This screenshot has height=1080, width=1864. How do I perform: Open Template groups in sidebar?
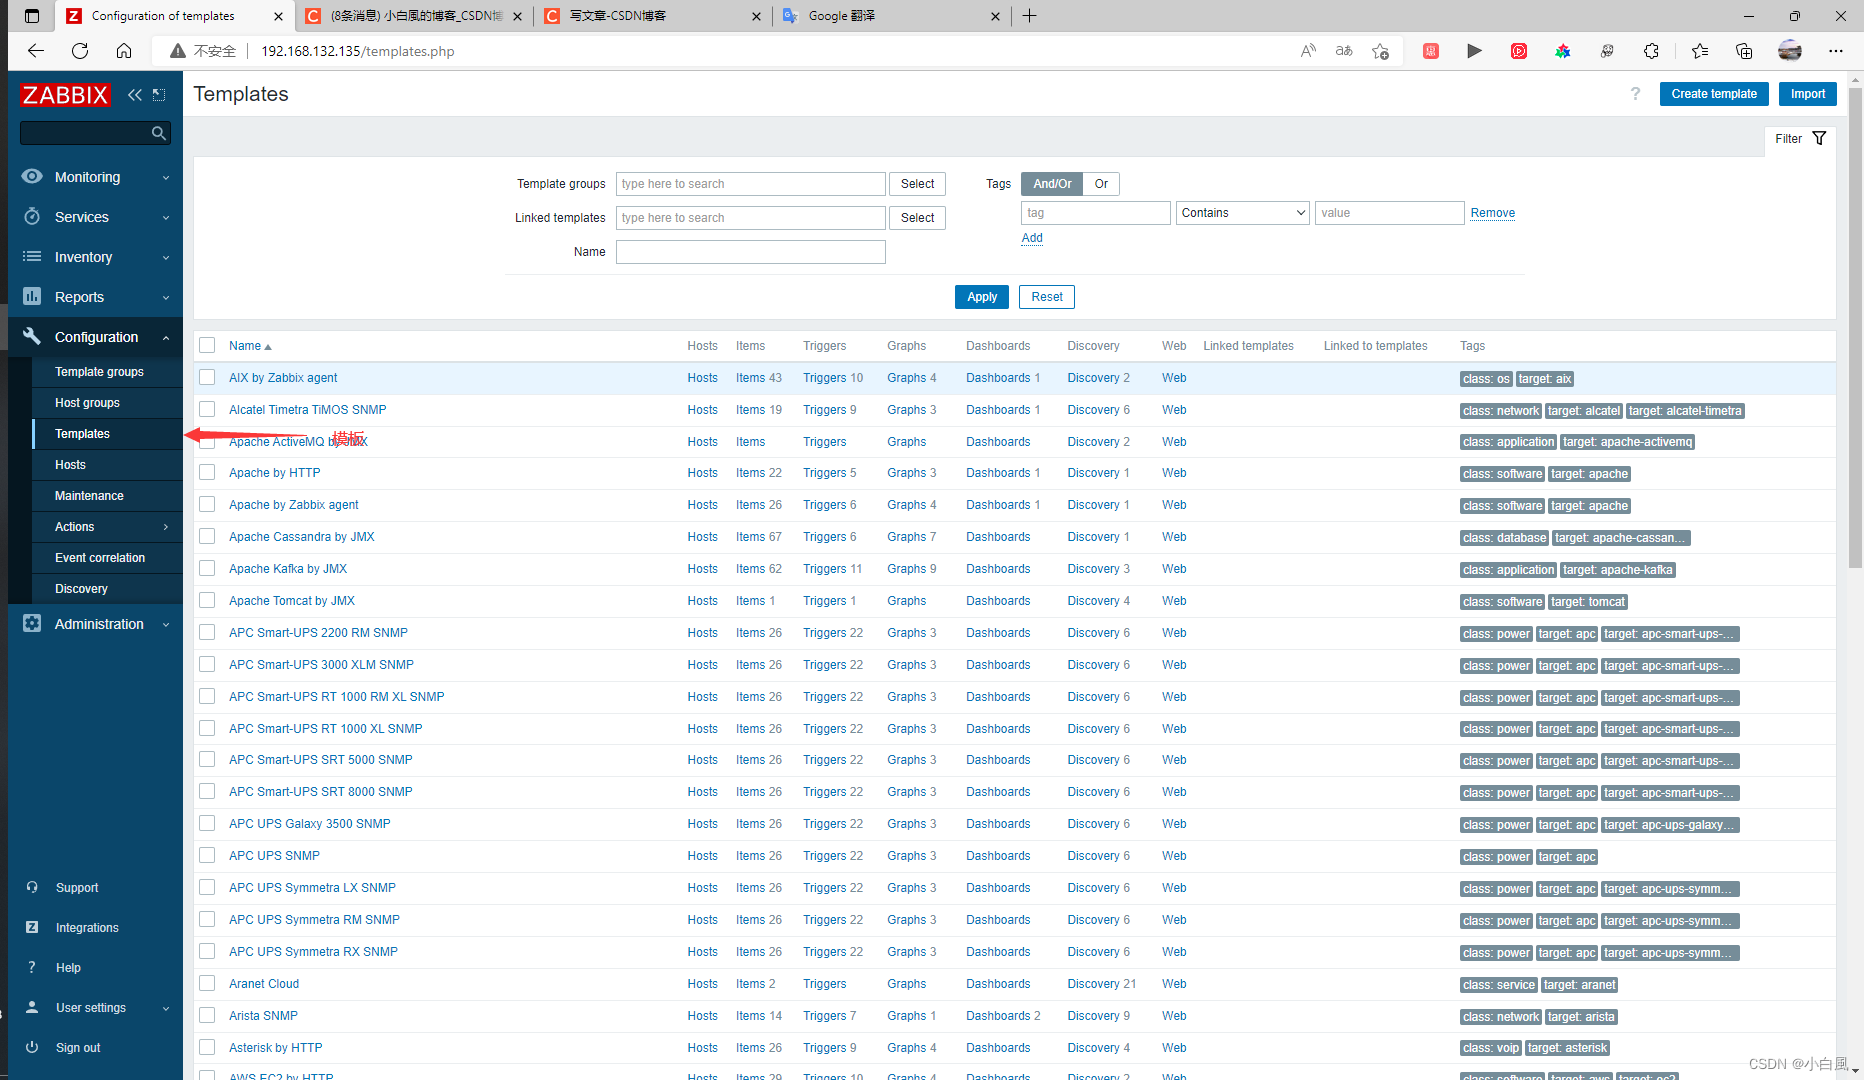tap(99, 372)
